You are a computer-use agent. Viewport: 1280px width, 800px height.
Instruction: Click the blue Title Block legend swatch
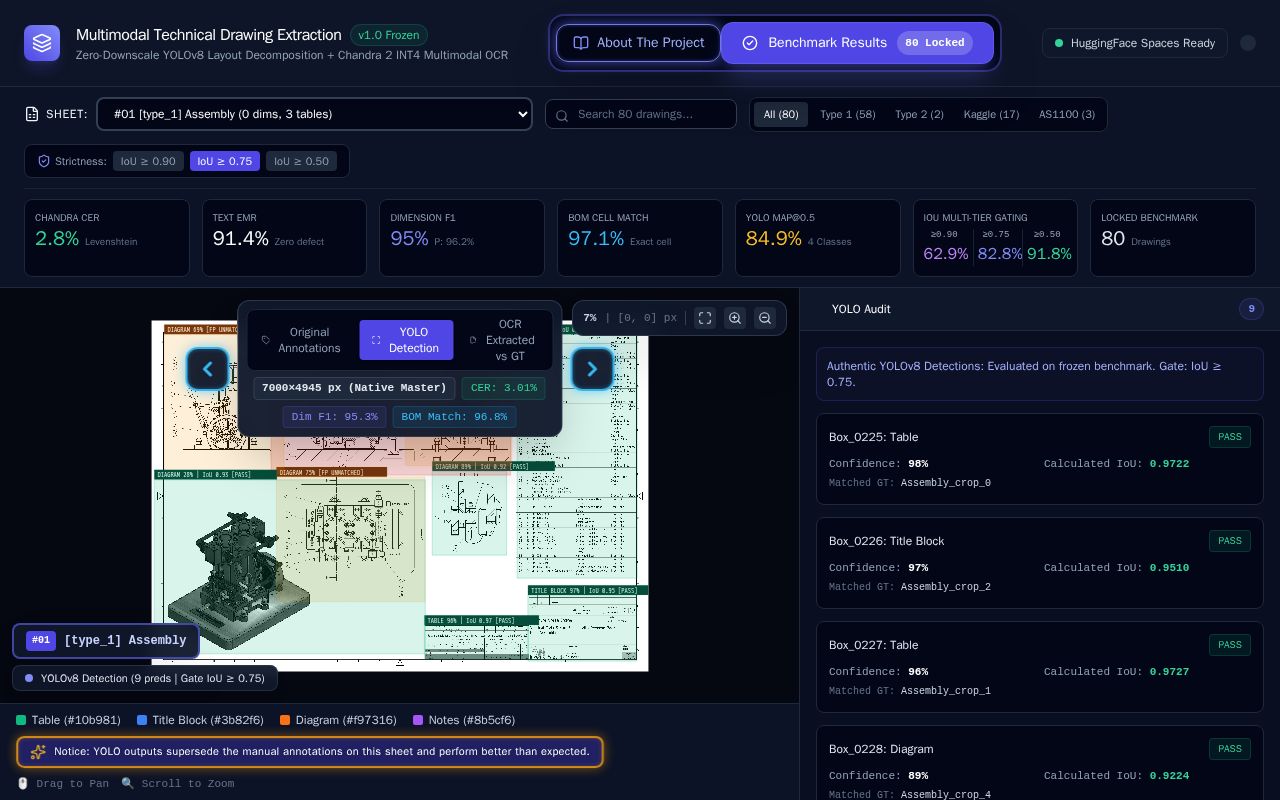point(142,720)
